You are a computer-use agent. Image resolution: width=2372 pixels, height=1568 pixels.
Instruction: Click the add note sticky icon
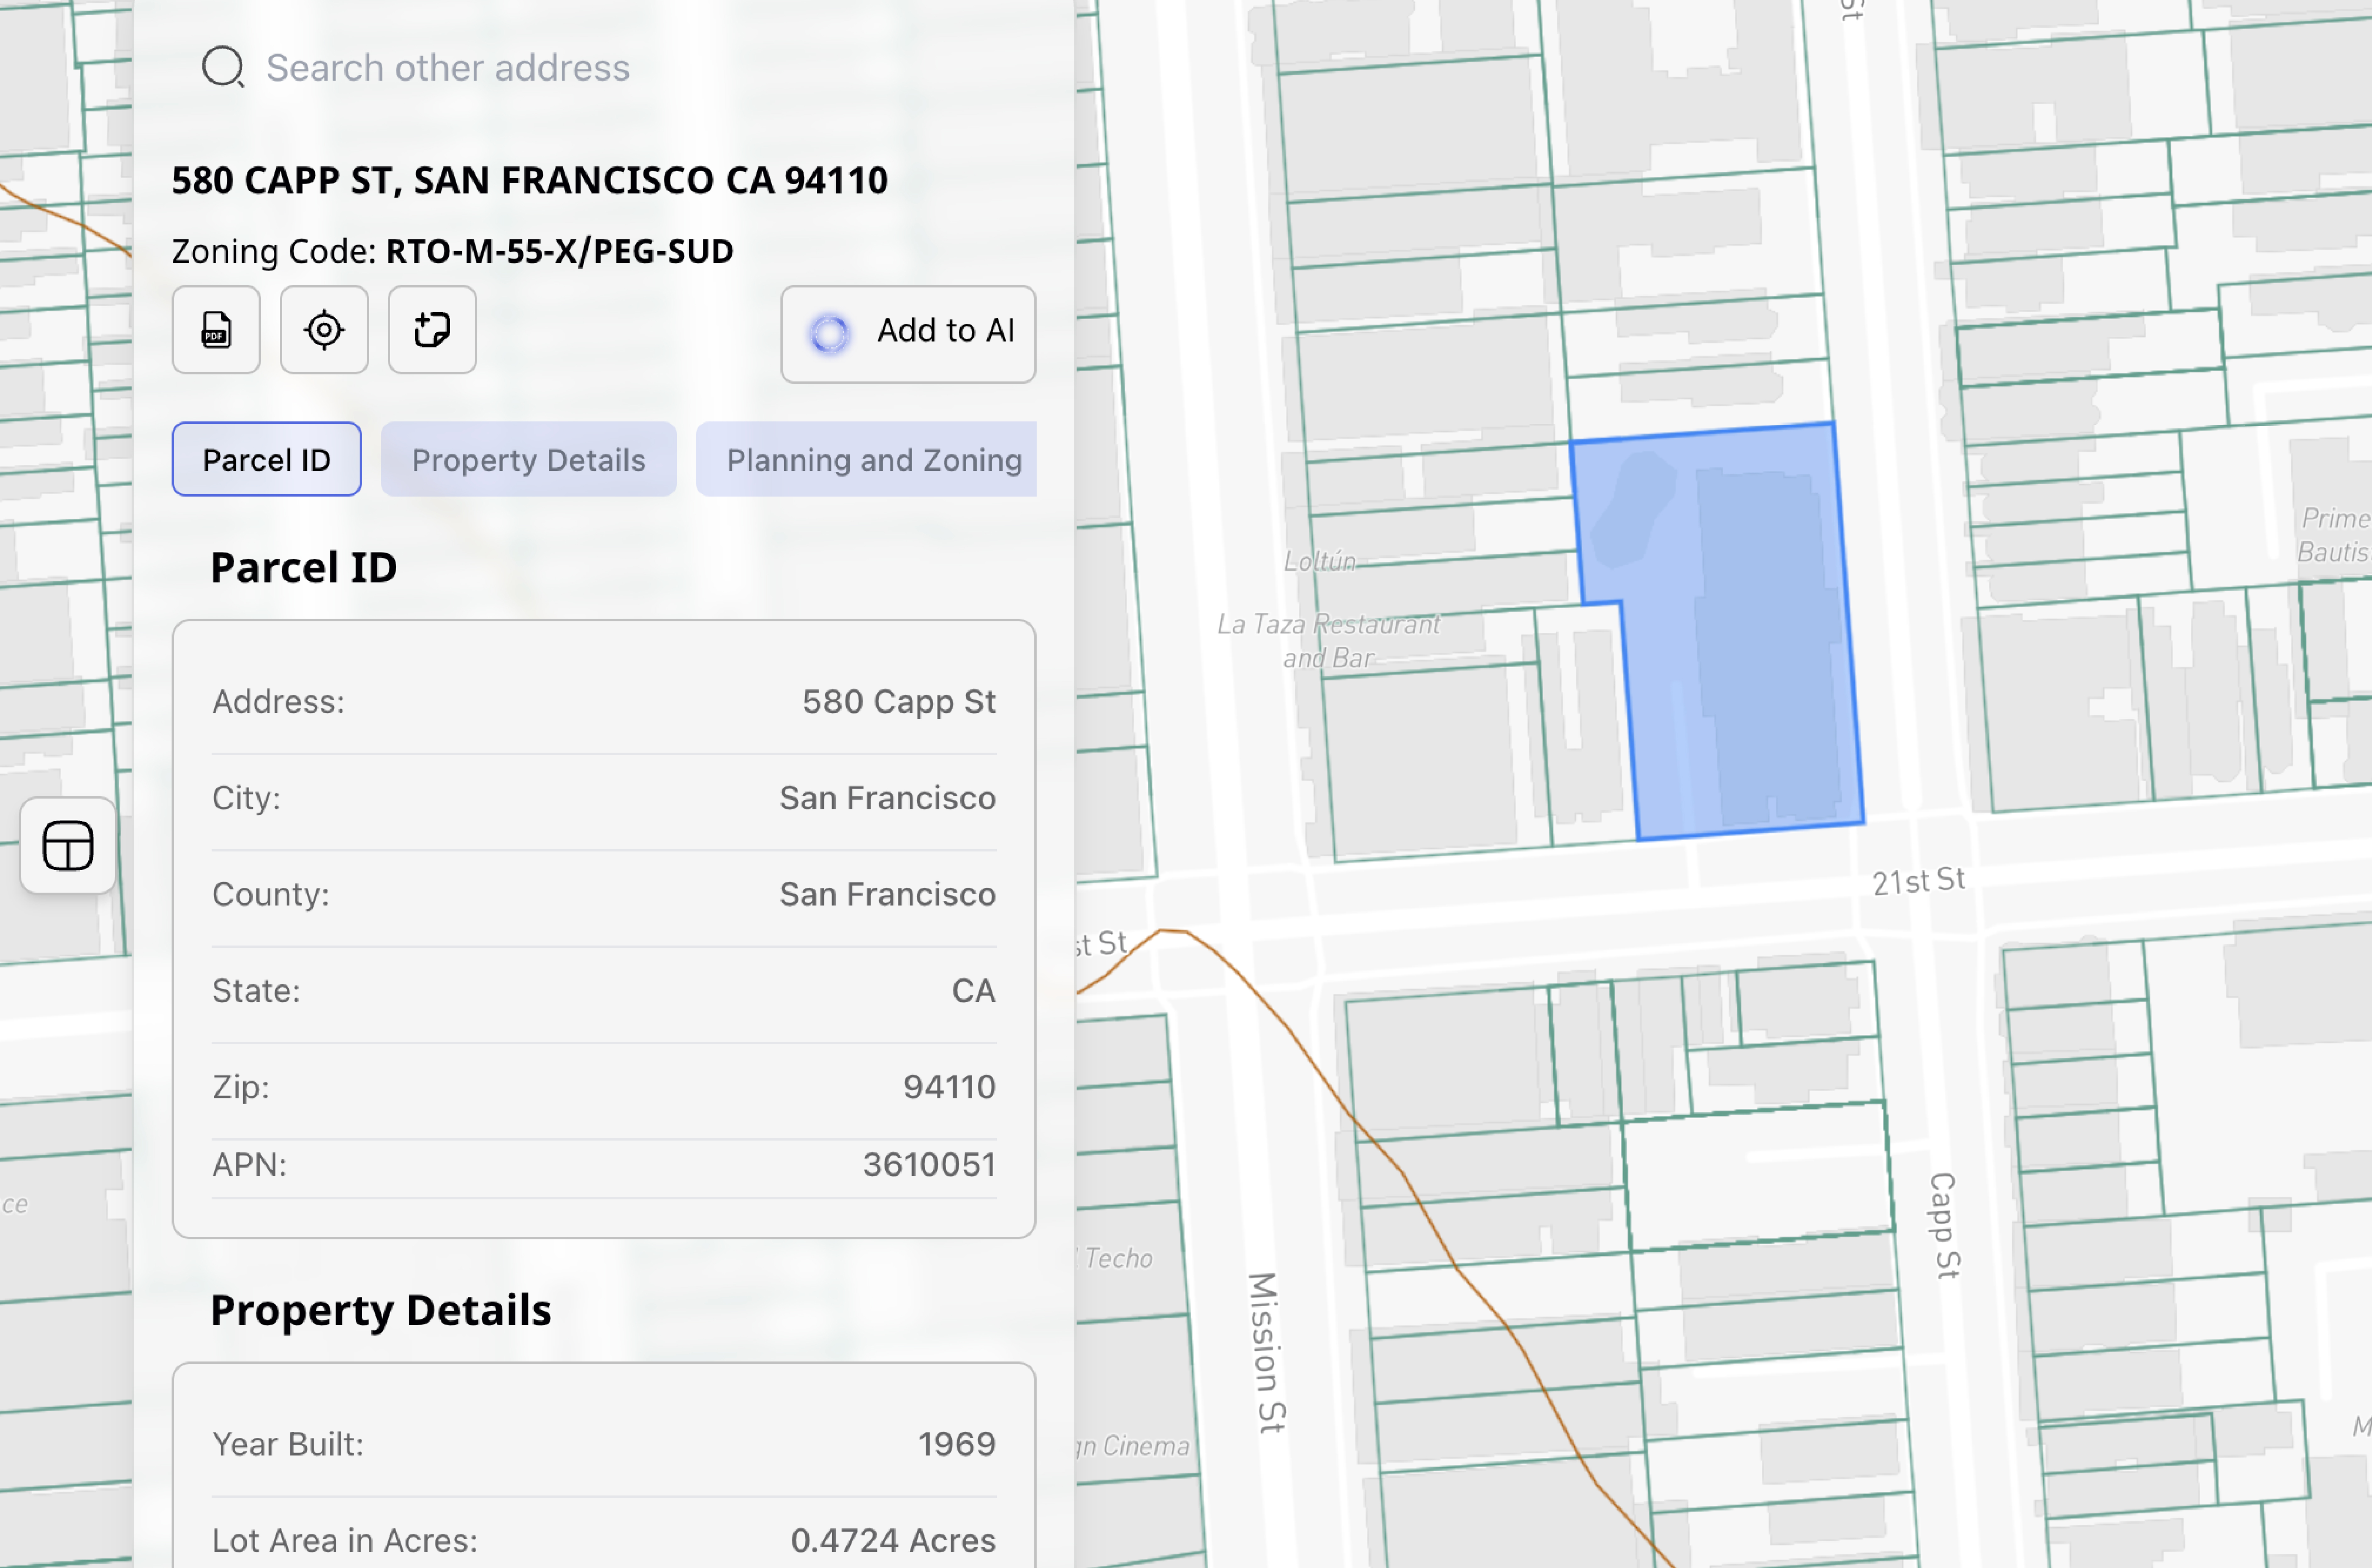tap(432, 330)
